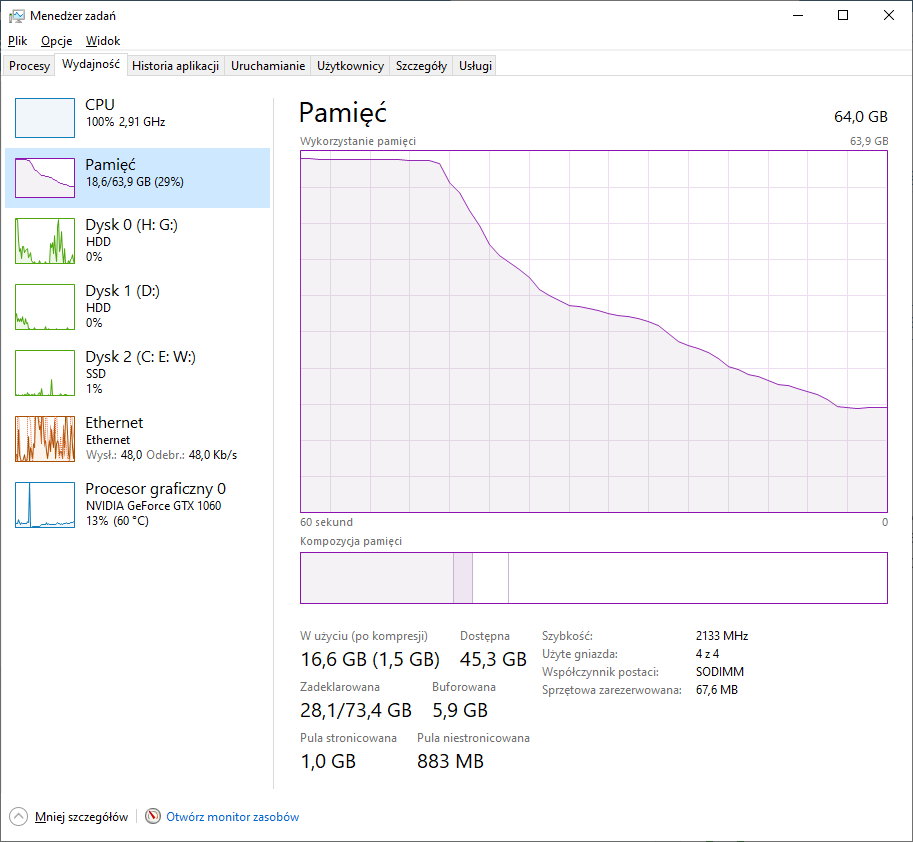The image size is (913, 842).
Task: Click the resource monitor icon
Action: tap(153, 816)
